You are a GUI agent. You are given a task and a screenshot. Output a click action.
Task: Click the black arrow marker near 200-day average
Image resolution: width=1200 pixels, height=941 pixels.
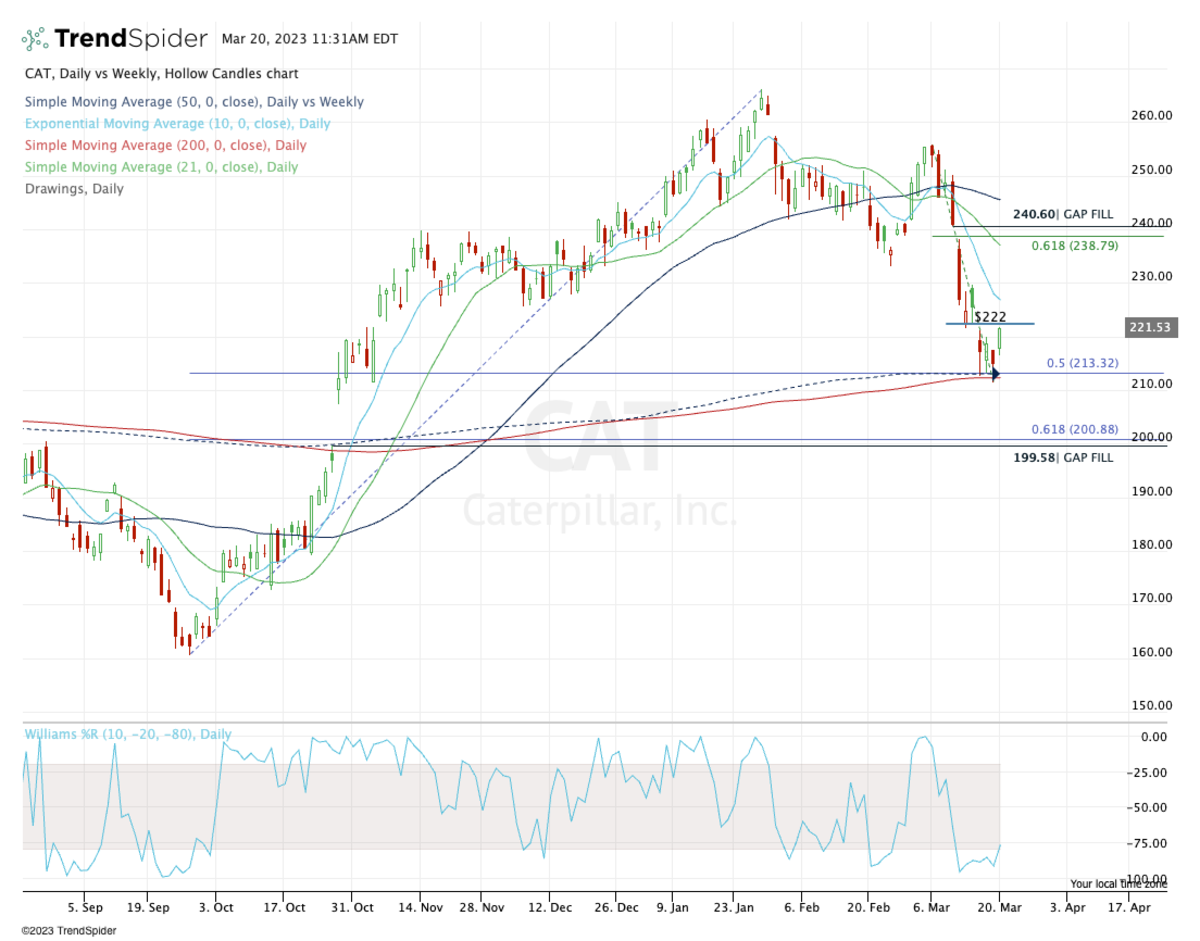coord(993,374)
